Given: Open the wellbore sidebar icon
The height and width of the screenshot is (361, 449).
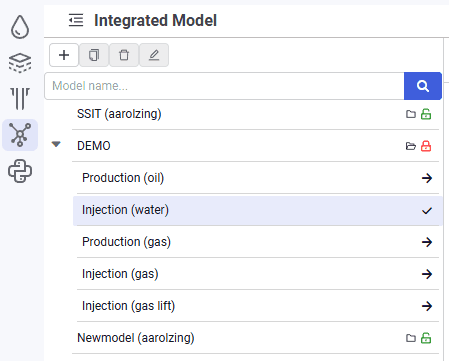Looking at the screenshot, I should (x=20, y=99).
